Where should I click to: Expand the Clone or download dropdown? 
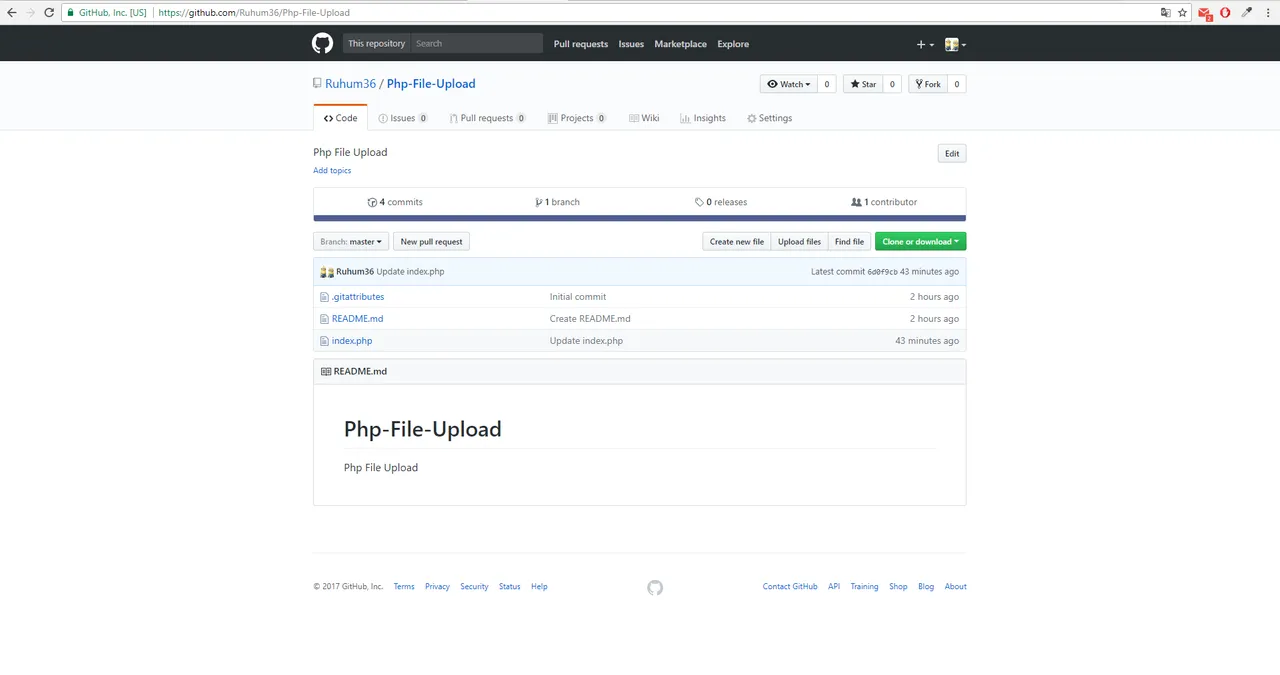[920, 241]
